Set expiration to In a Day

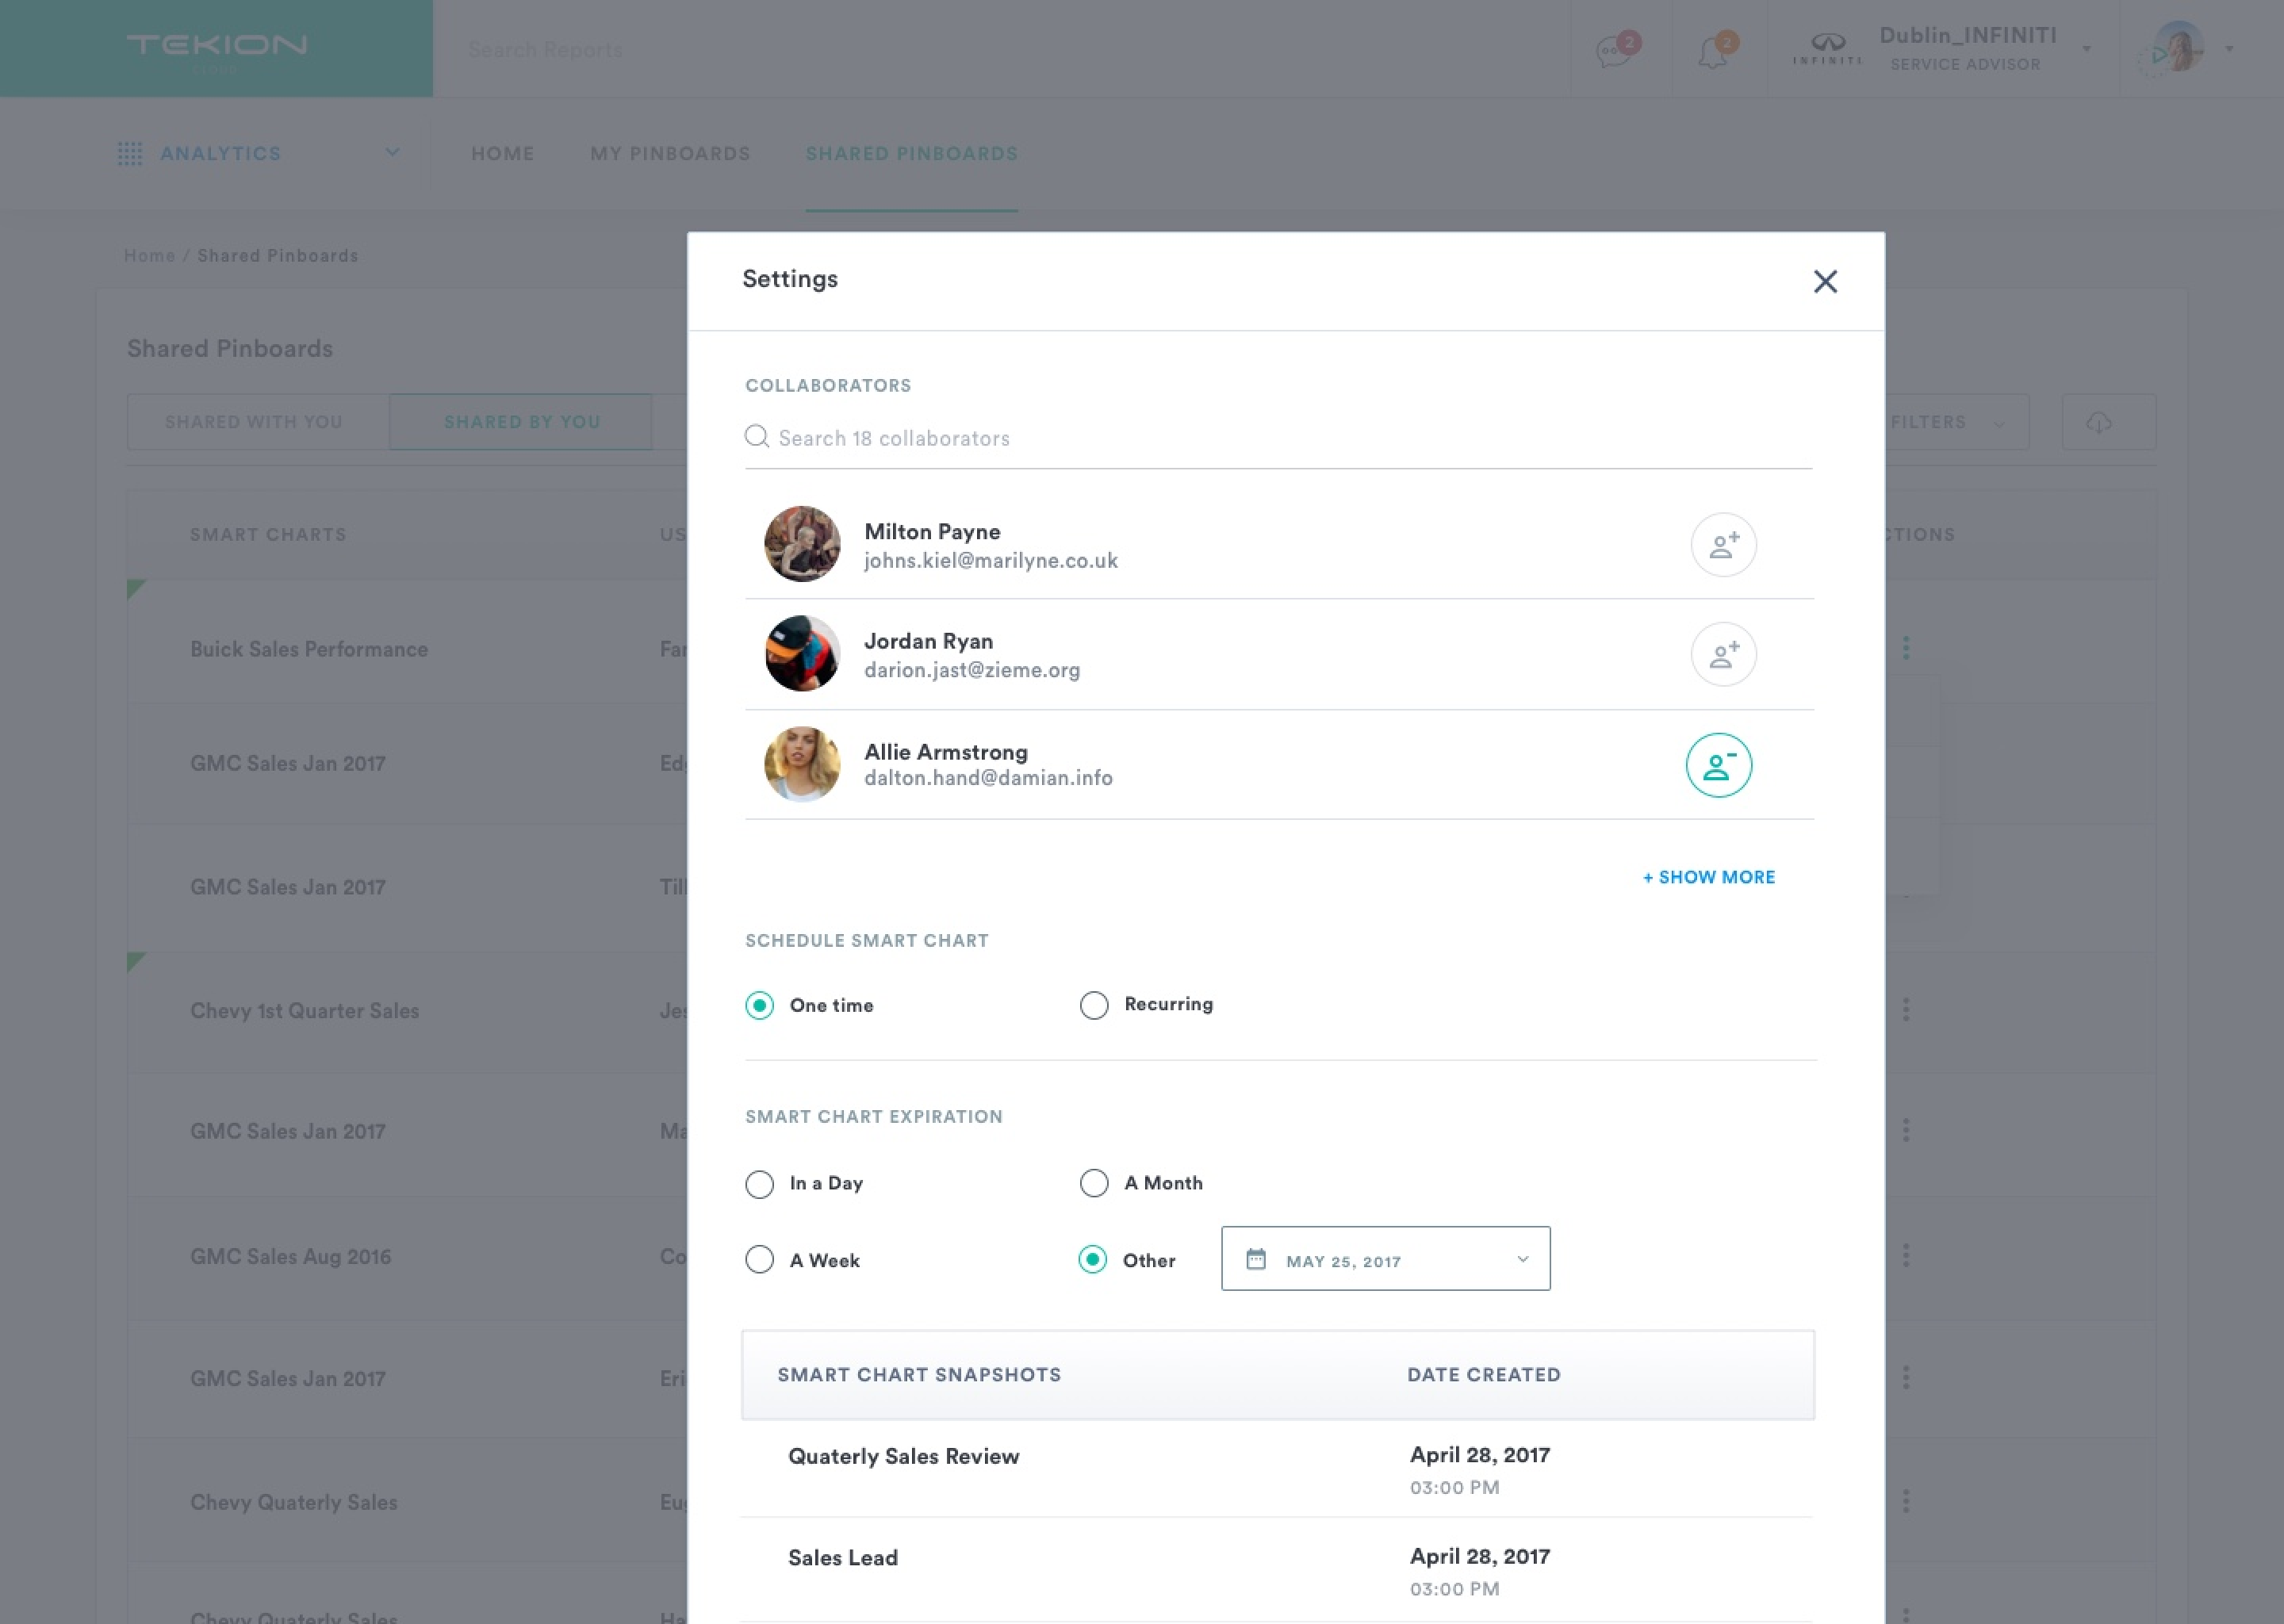pos(759,1184)
